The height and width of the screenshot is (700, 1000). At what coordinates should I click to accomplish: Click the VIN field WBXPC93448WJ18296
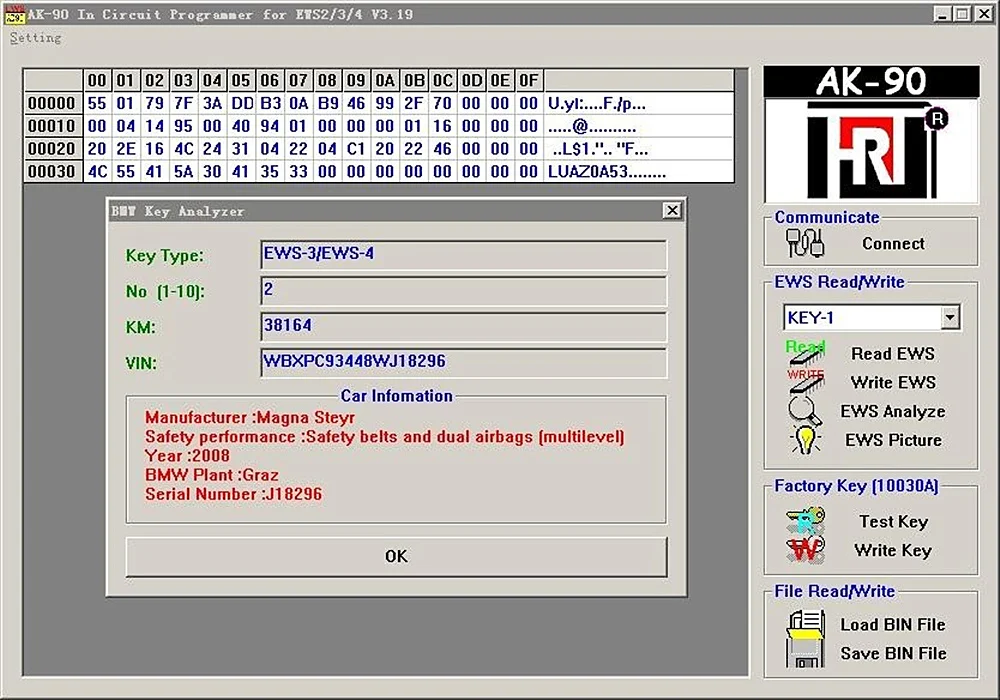[464, 362]
